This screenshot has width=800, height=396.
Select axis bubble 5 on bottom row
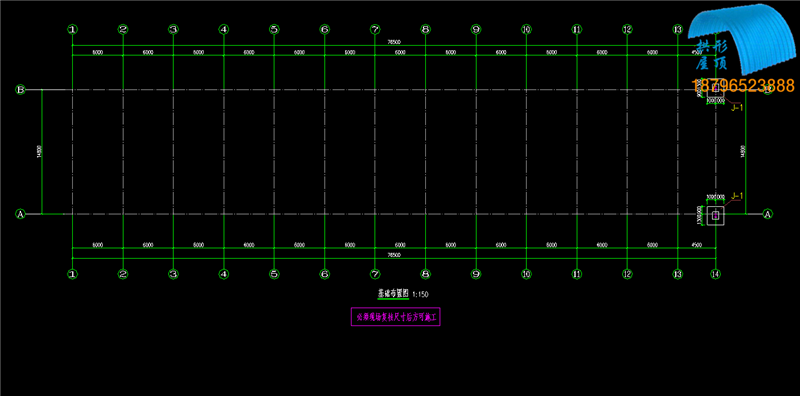(274, 274)
